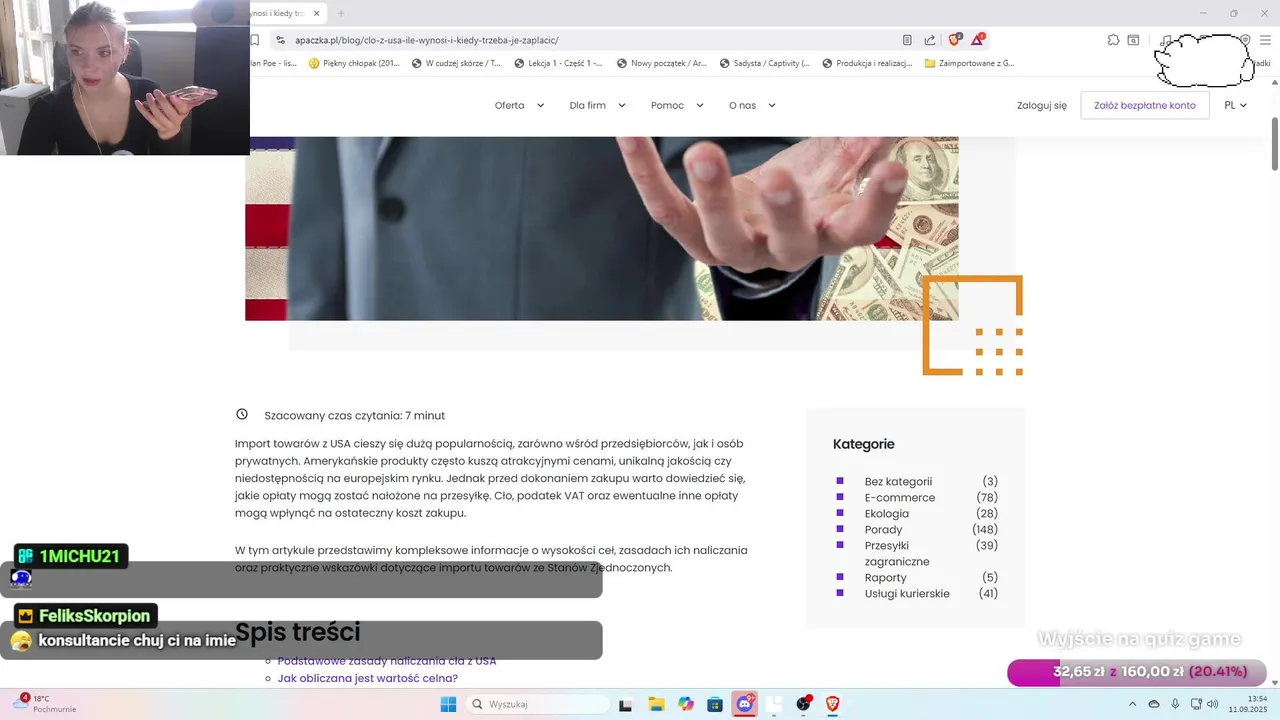Open the Brave Rewards triangle icon
The height and width of the screenshot is (720, 1280).
point(978,40)
